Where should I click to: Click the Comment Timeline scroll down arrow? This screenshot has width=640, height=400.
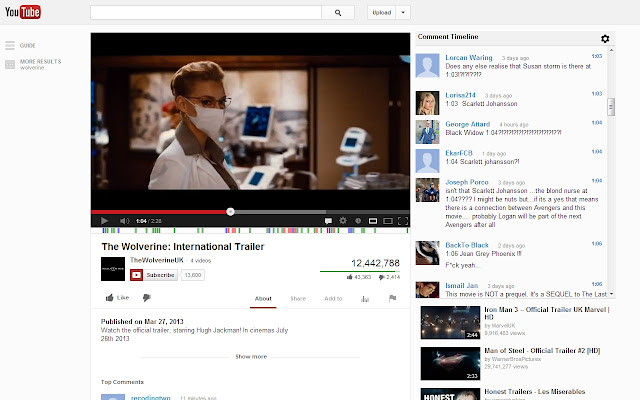point(611,294)
